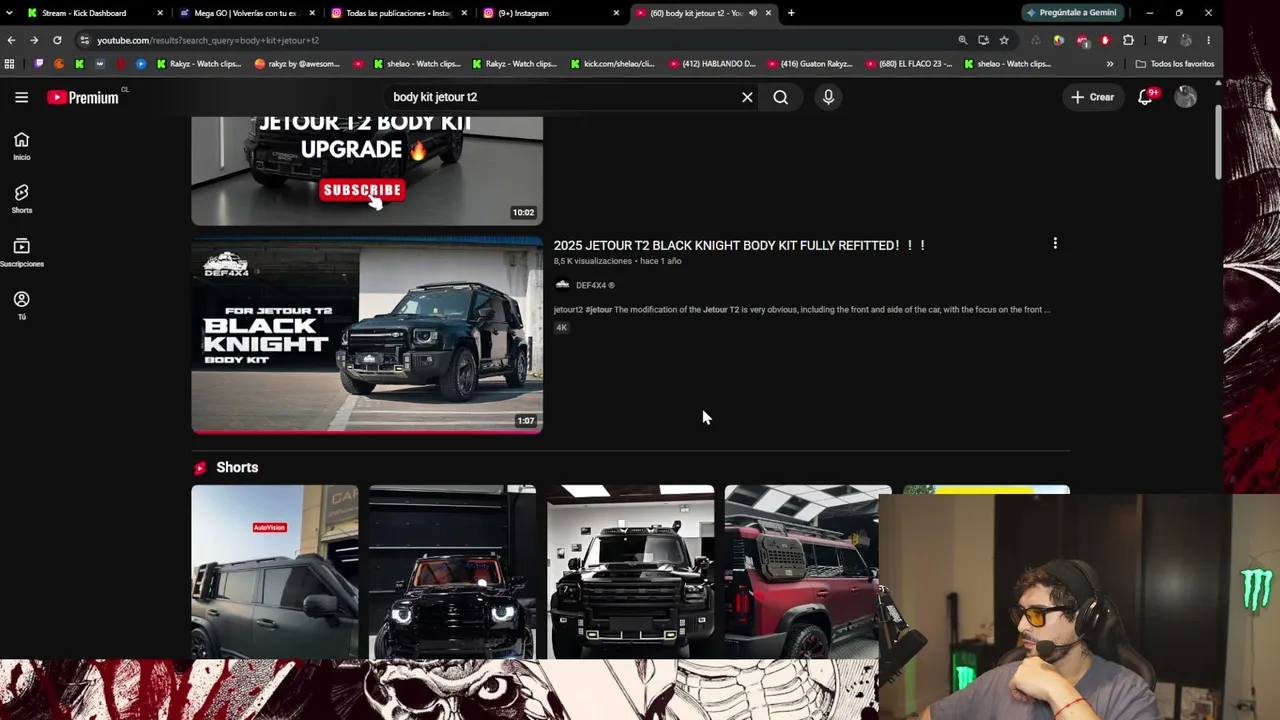The width and height of the screenshot is (1280, 720).
Task: Open the Todos los favoritos folder
Action: coord(1175,64)
